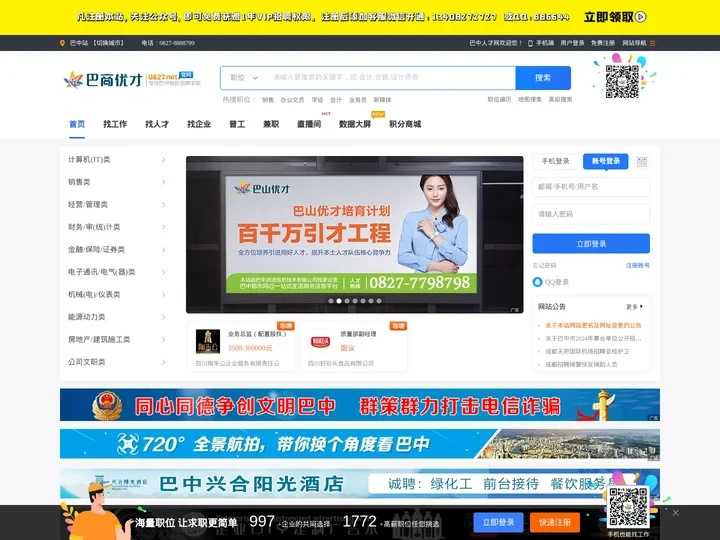Expand the 机械(电)/仪表类 category arrow
The width and height of the screenshot is (720, 540).
163,295
